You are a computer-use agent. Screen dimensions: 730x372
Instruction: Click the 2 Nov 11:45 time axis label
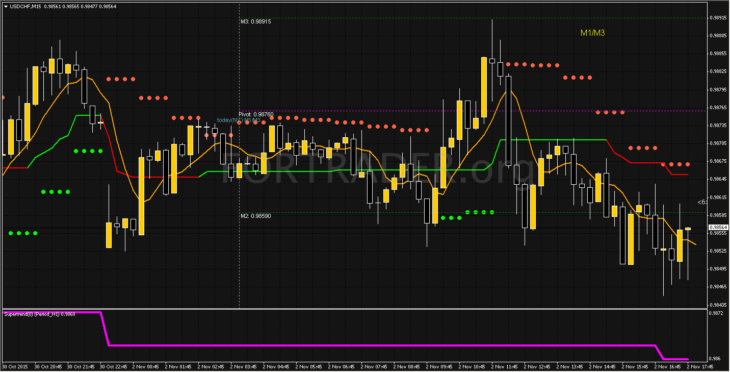click(x=505, y=367)
